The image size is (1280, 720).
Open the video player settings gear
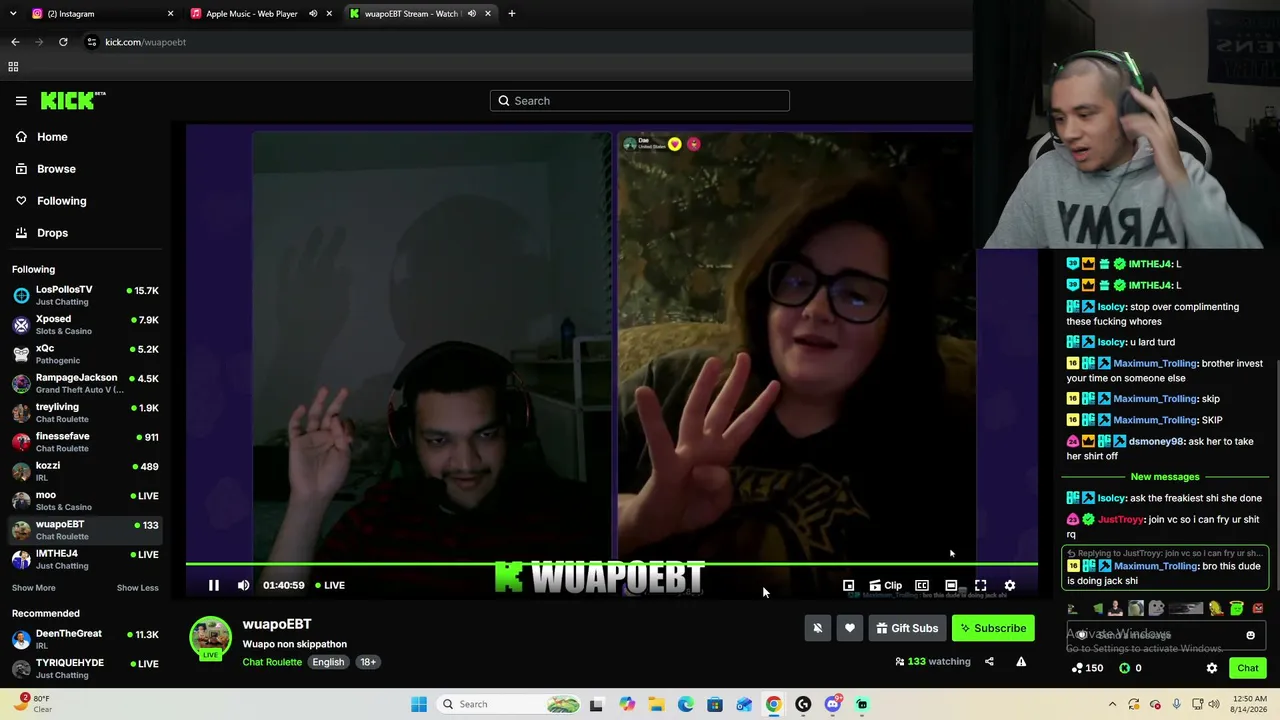pyautogui.click(x=1010, y=585)
